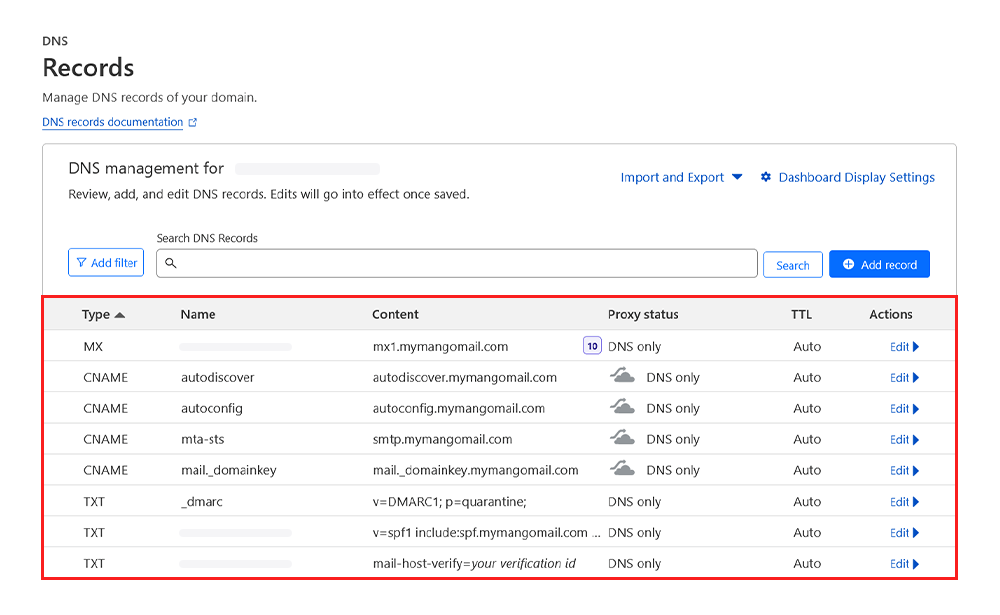Select the autoconfig name cell
The image size is (1000, 615).
212,409
